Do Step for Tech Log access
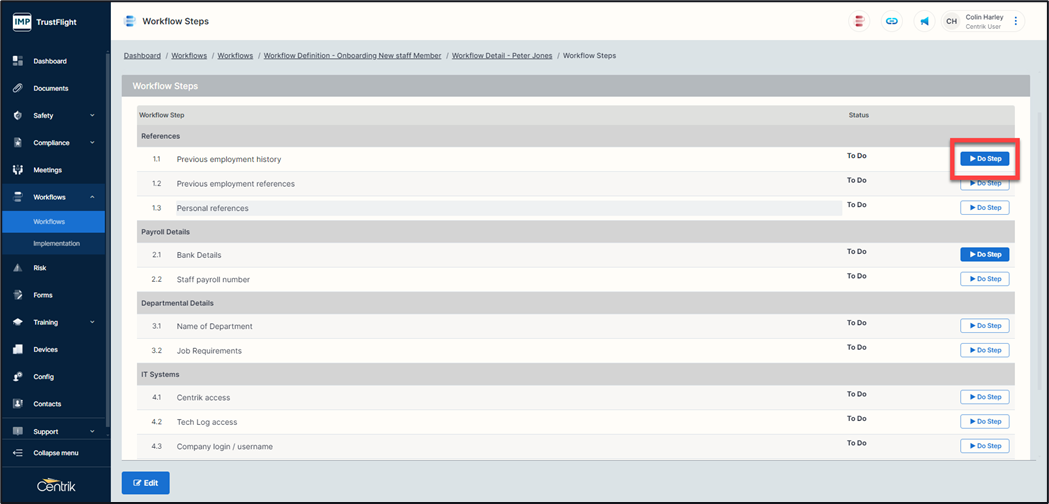Screen dimensions: 1049x504 click(x=985, y=421)
